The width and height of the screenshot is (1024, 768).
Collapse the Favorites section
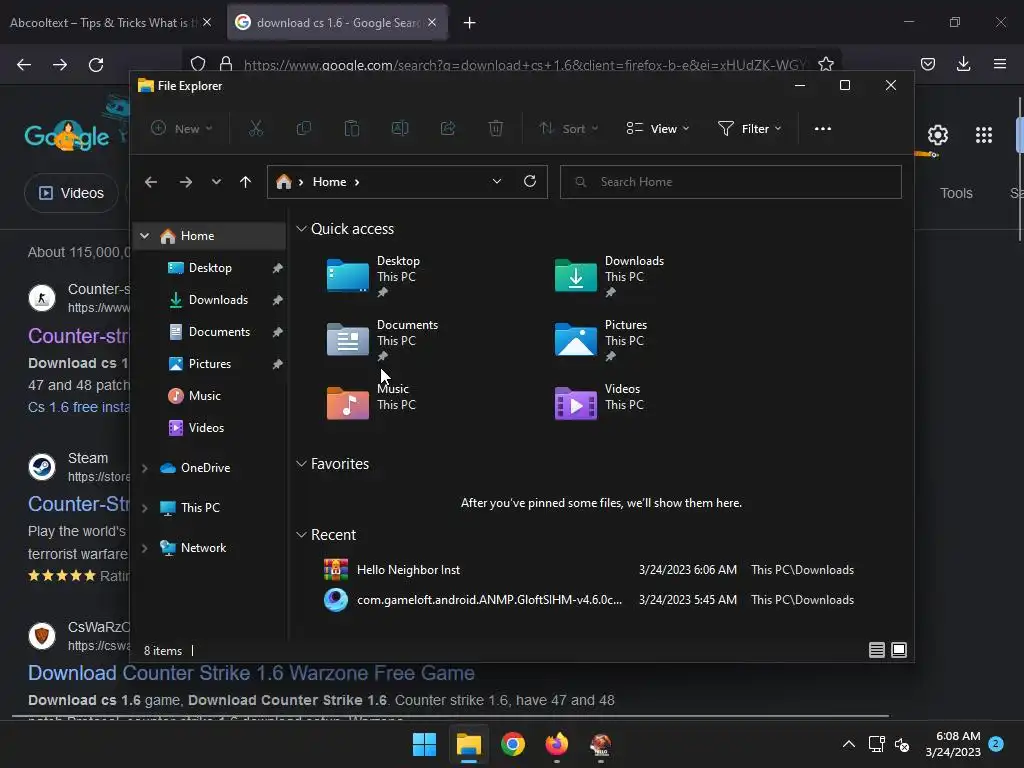(x=301, y=464)
